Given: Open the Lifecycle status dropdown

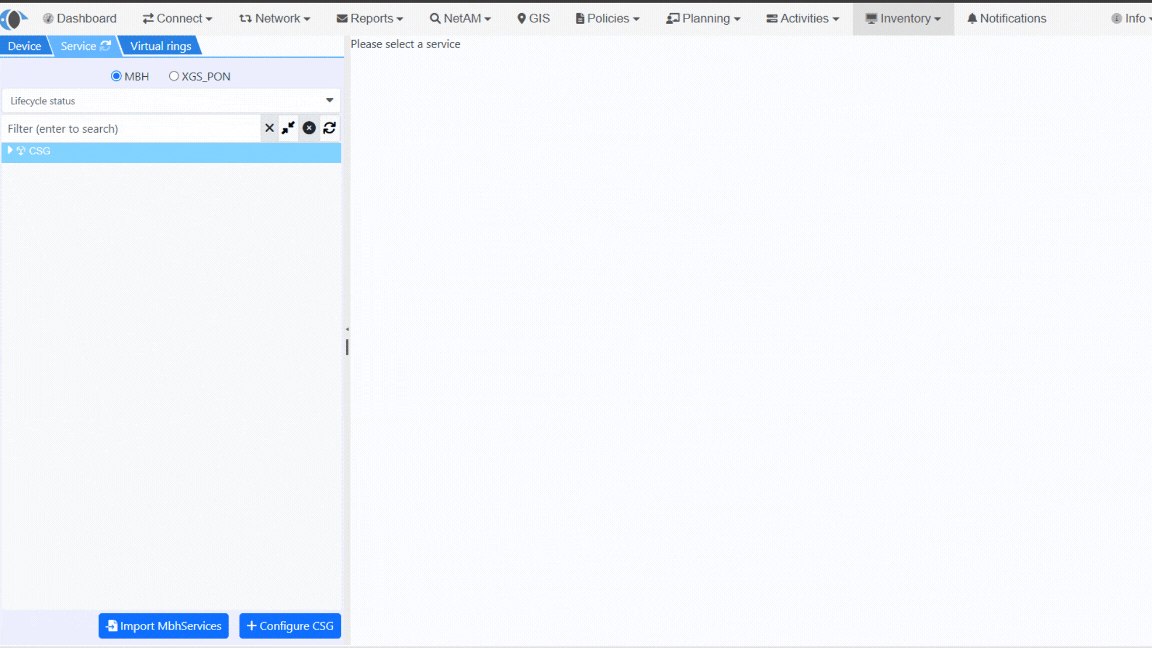Looking at the screenshot, I should (x=171, y=101).
